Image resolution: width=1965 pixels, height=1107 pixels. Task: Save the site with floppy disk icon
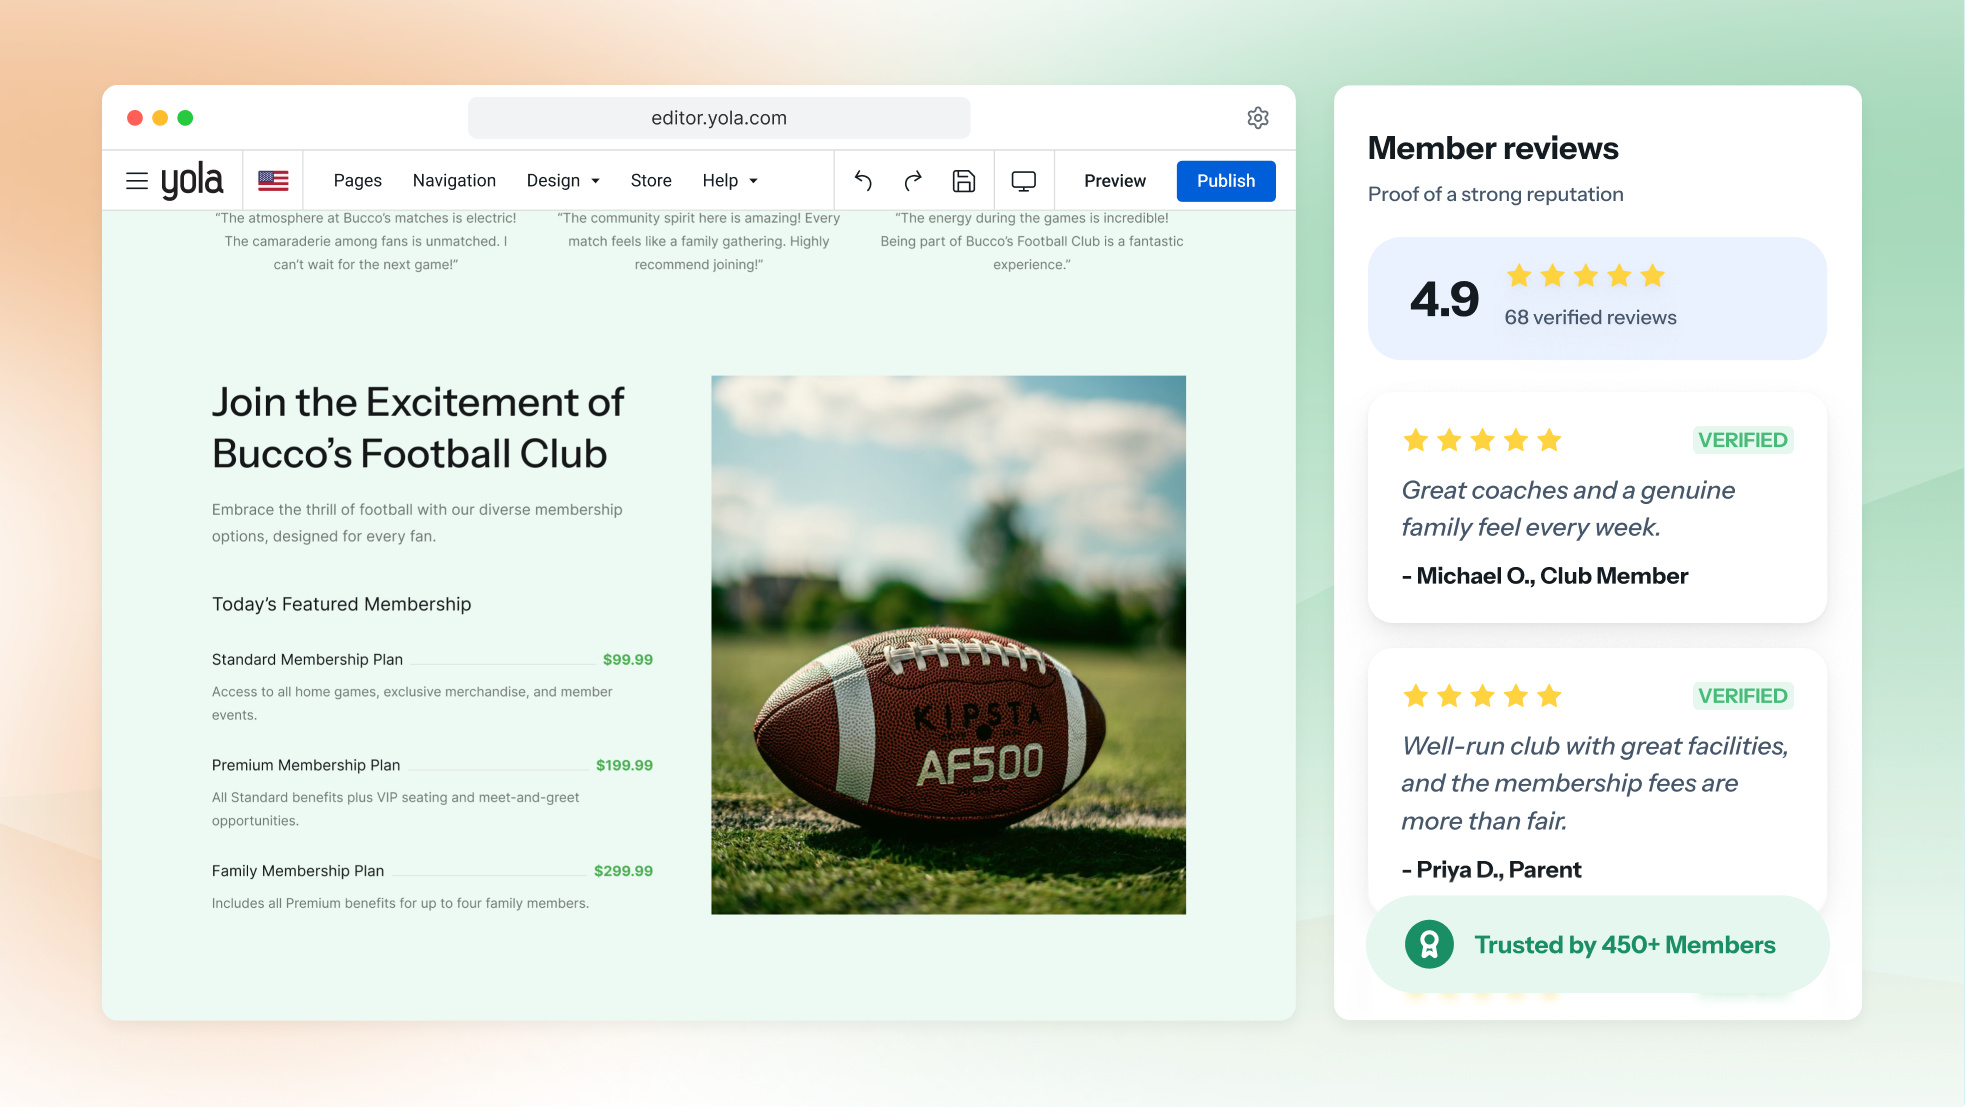click(964, 181)
